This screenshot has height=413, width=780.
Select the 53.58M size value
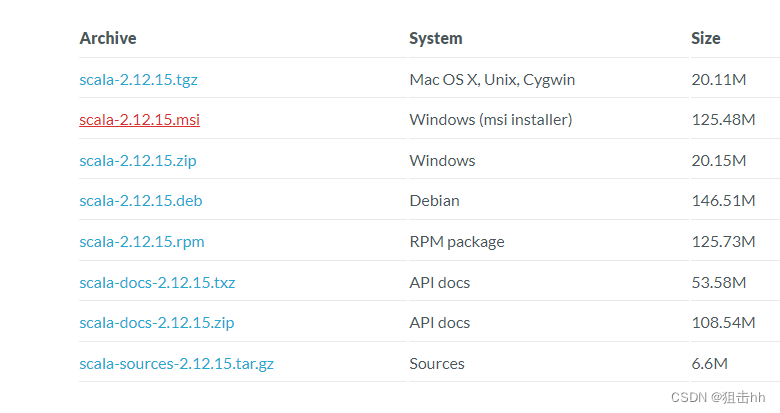click(x=719, y=283)
